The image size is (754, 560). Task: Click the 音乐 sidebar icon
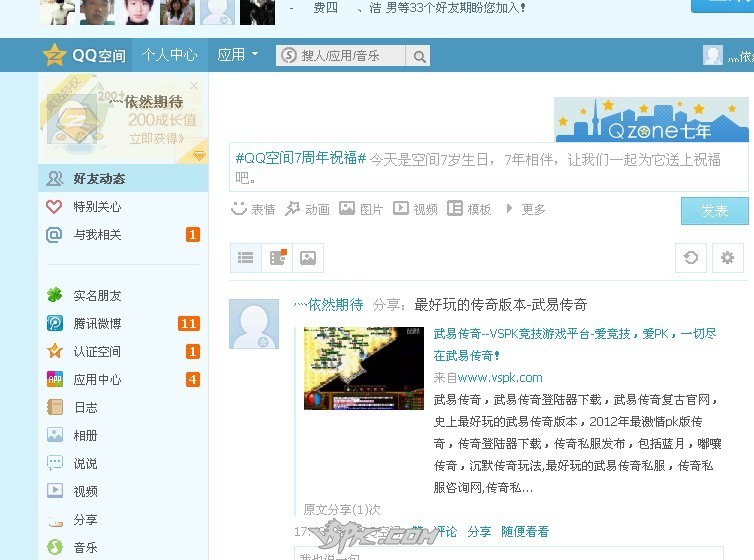tap(55, 547)
